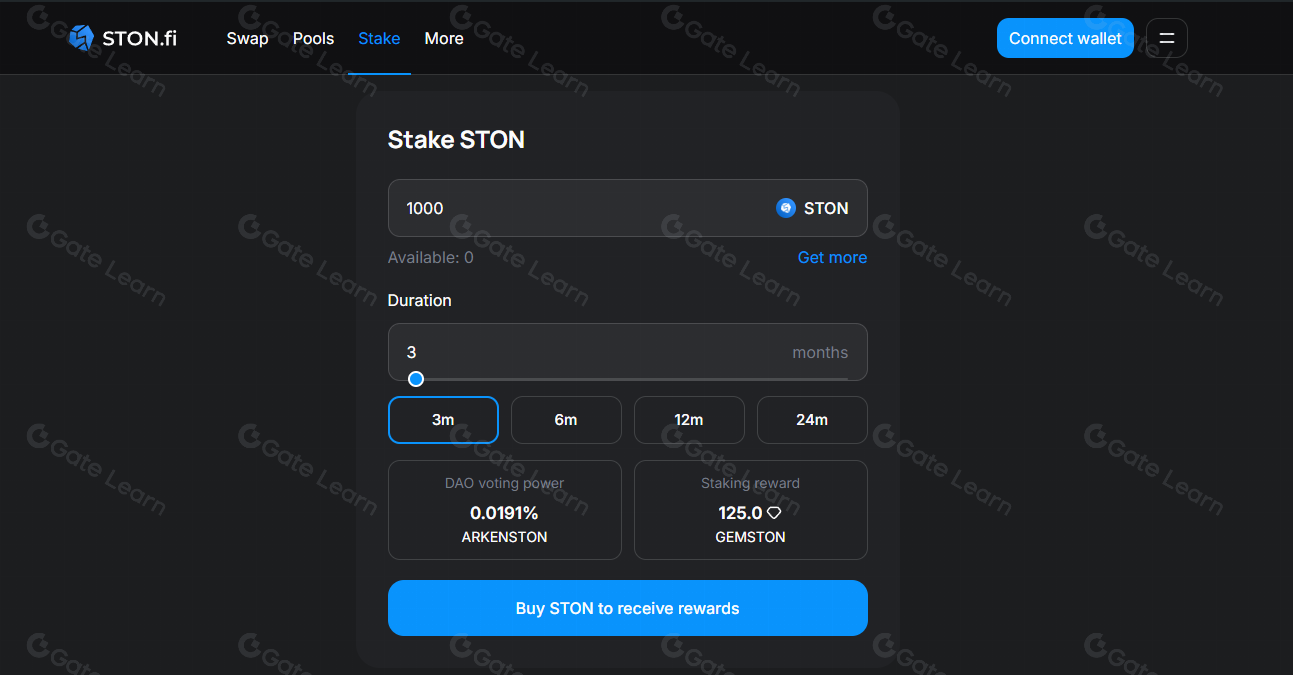The width and height of the screenshot is (1293, 675).
Task: Click the STON token icon in the amount field
Action: tap(786, 208)
